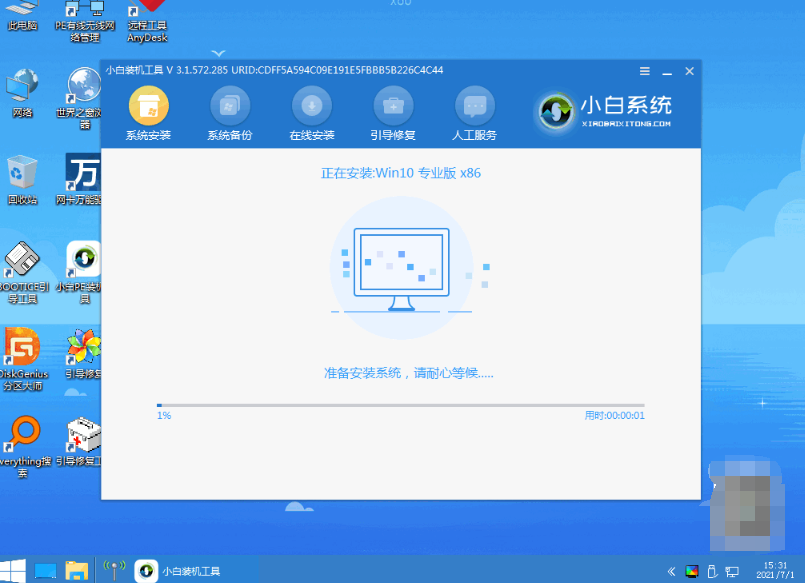Switch to 在线安装 section
809x585 pixels.
(312, 113)
